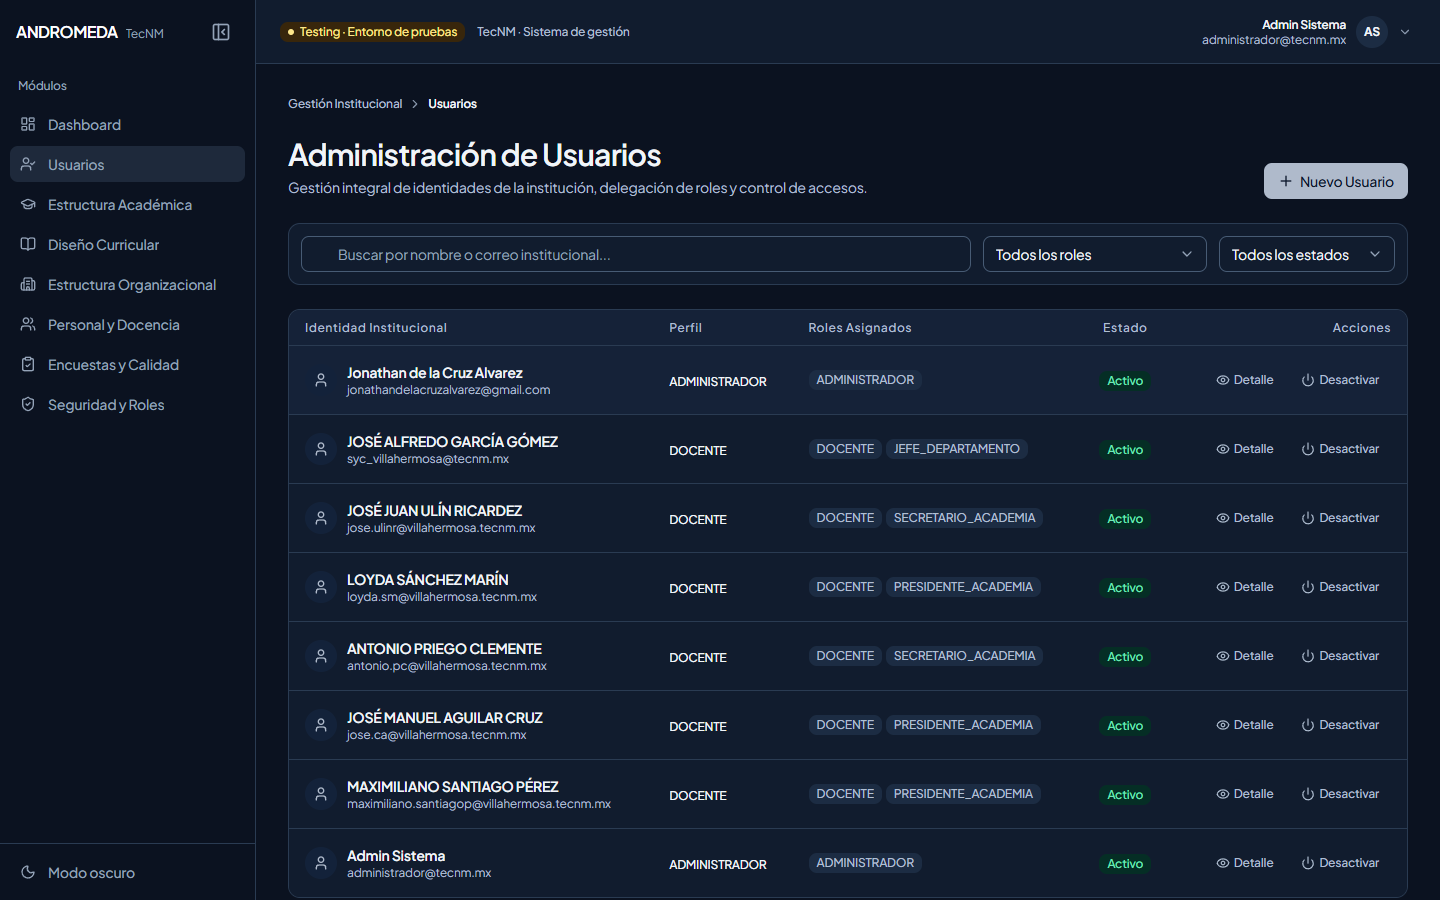
Task: Open Diseño Curricular in sidebar
Action: click(x=127, y=244)
